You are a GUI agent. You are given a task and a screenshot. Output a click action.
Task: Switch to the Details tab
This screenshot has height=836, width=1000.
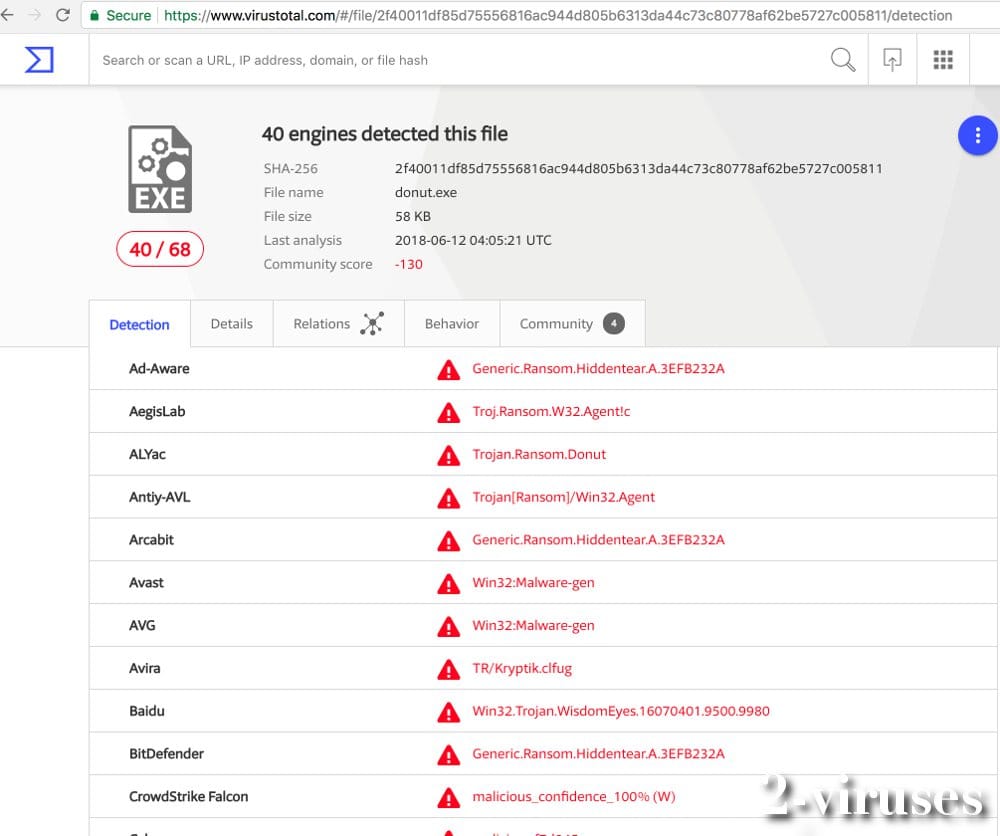232,323
